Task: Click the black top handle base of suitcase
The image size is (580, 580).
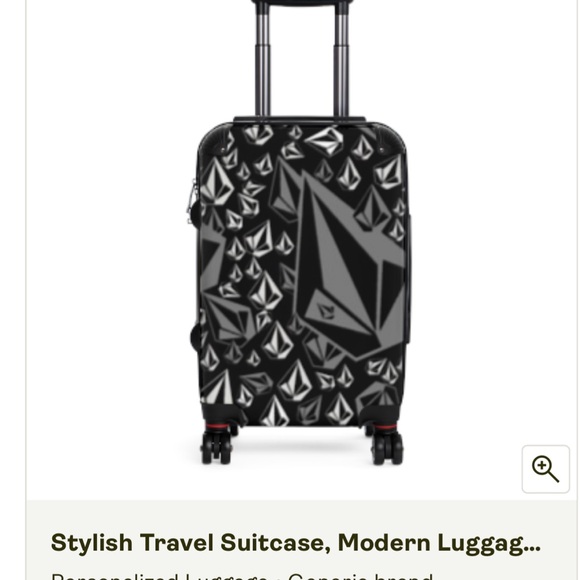Action: (x=300, y=119)
